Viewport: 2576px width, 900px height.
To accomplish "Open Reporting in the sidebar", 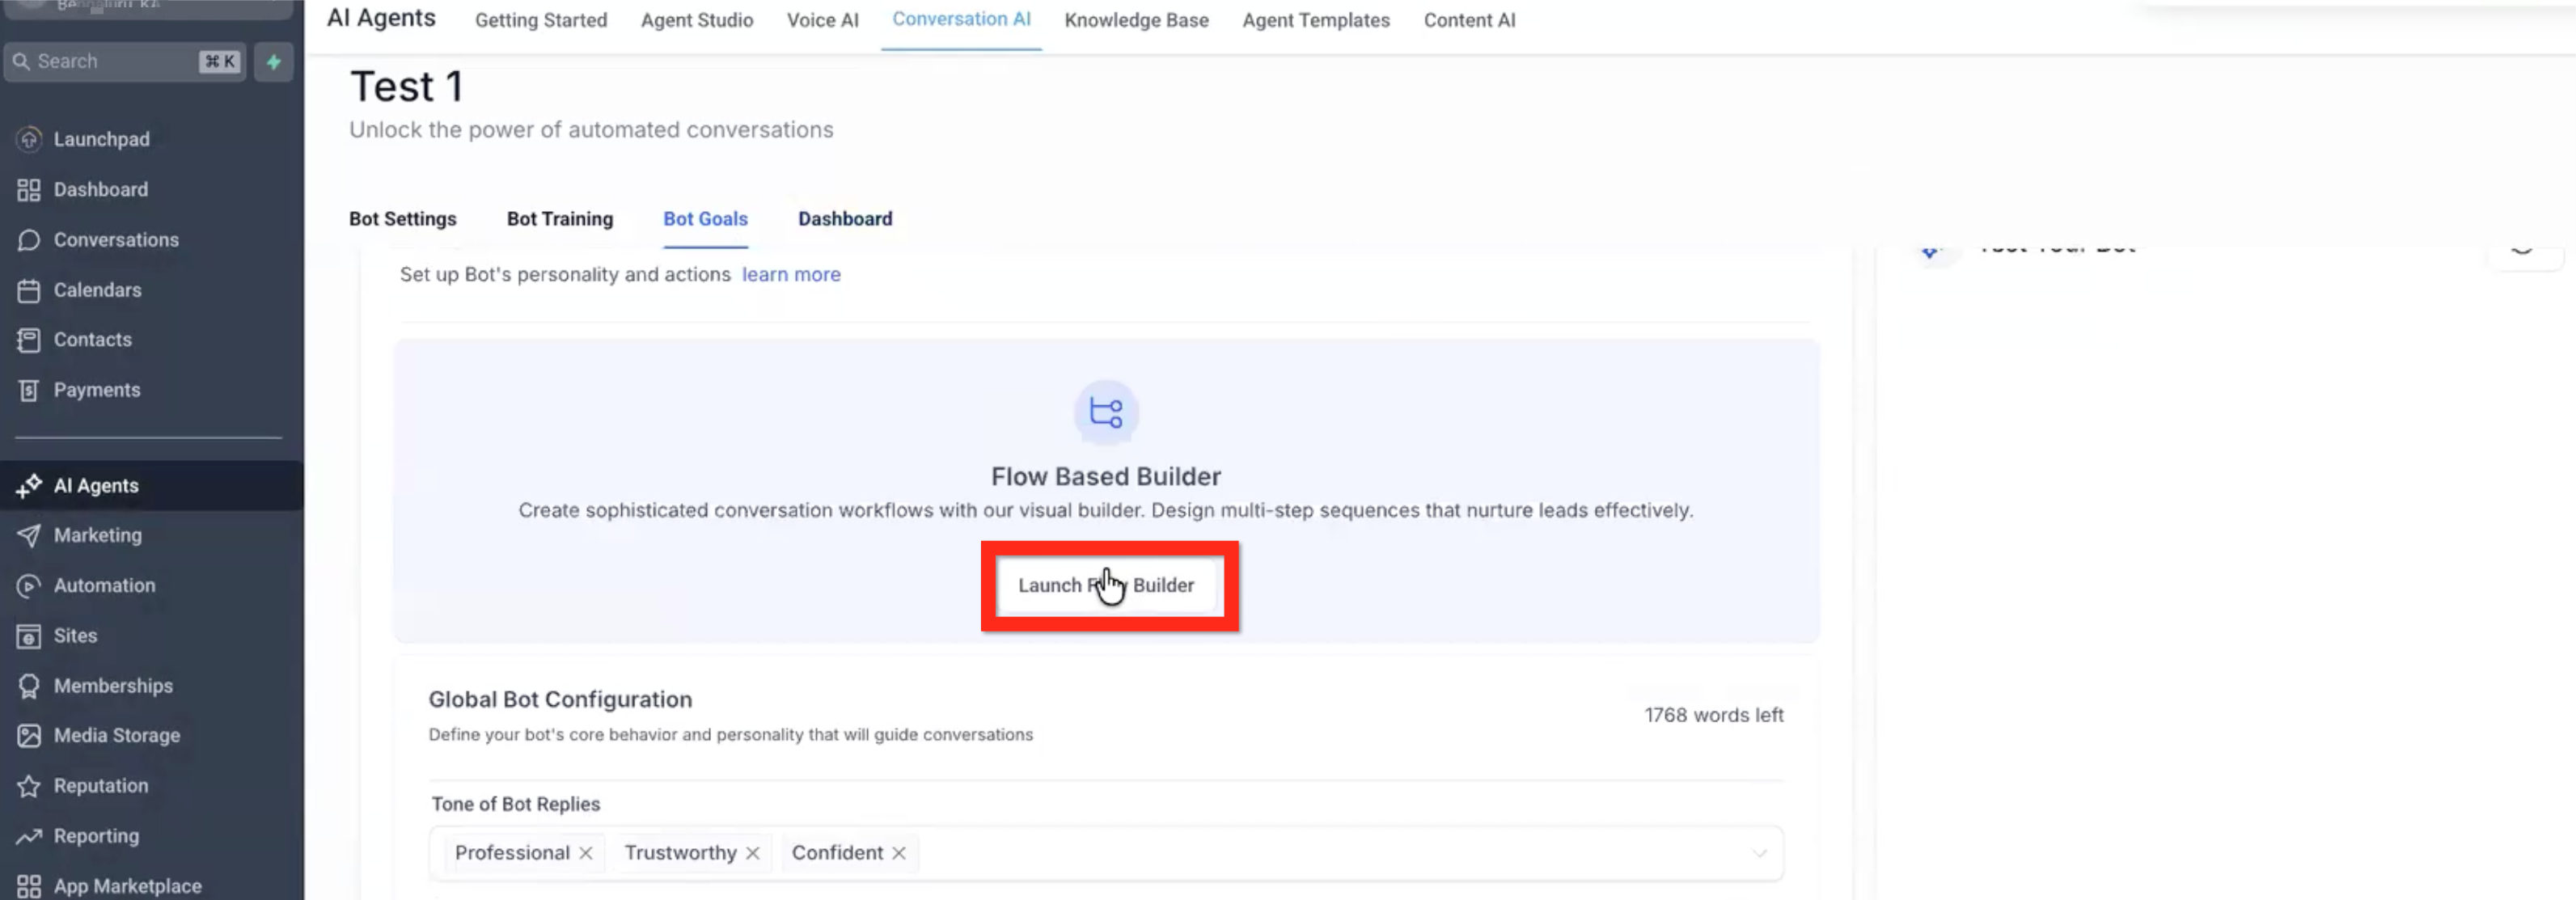I will pyautogui.click(x=96, y=836).
